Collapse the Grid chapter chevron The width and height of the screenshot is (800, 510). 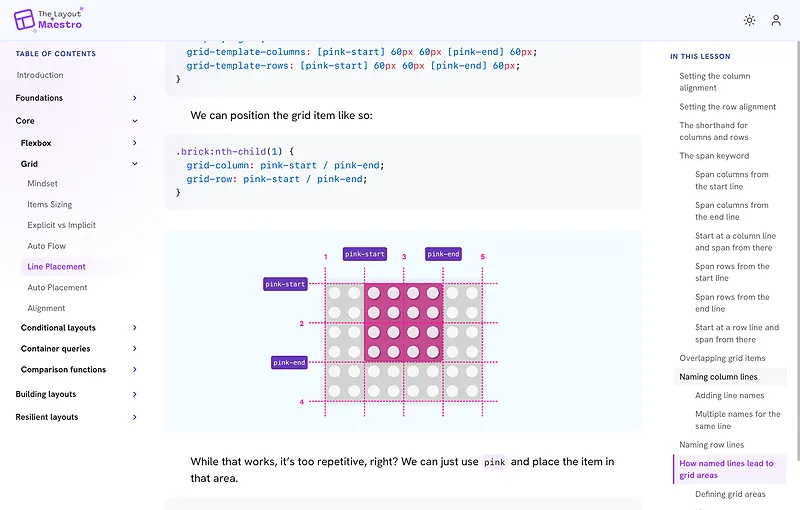tap(135, 164)
